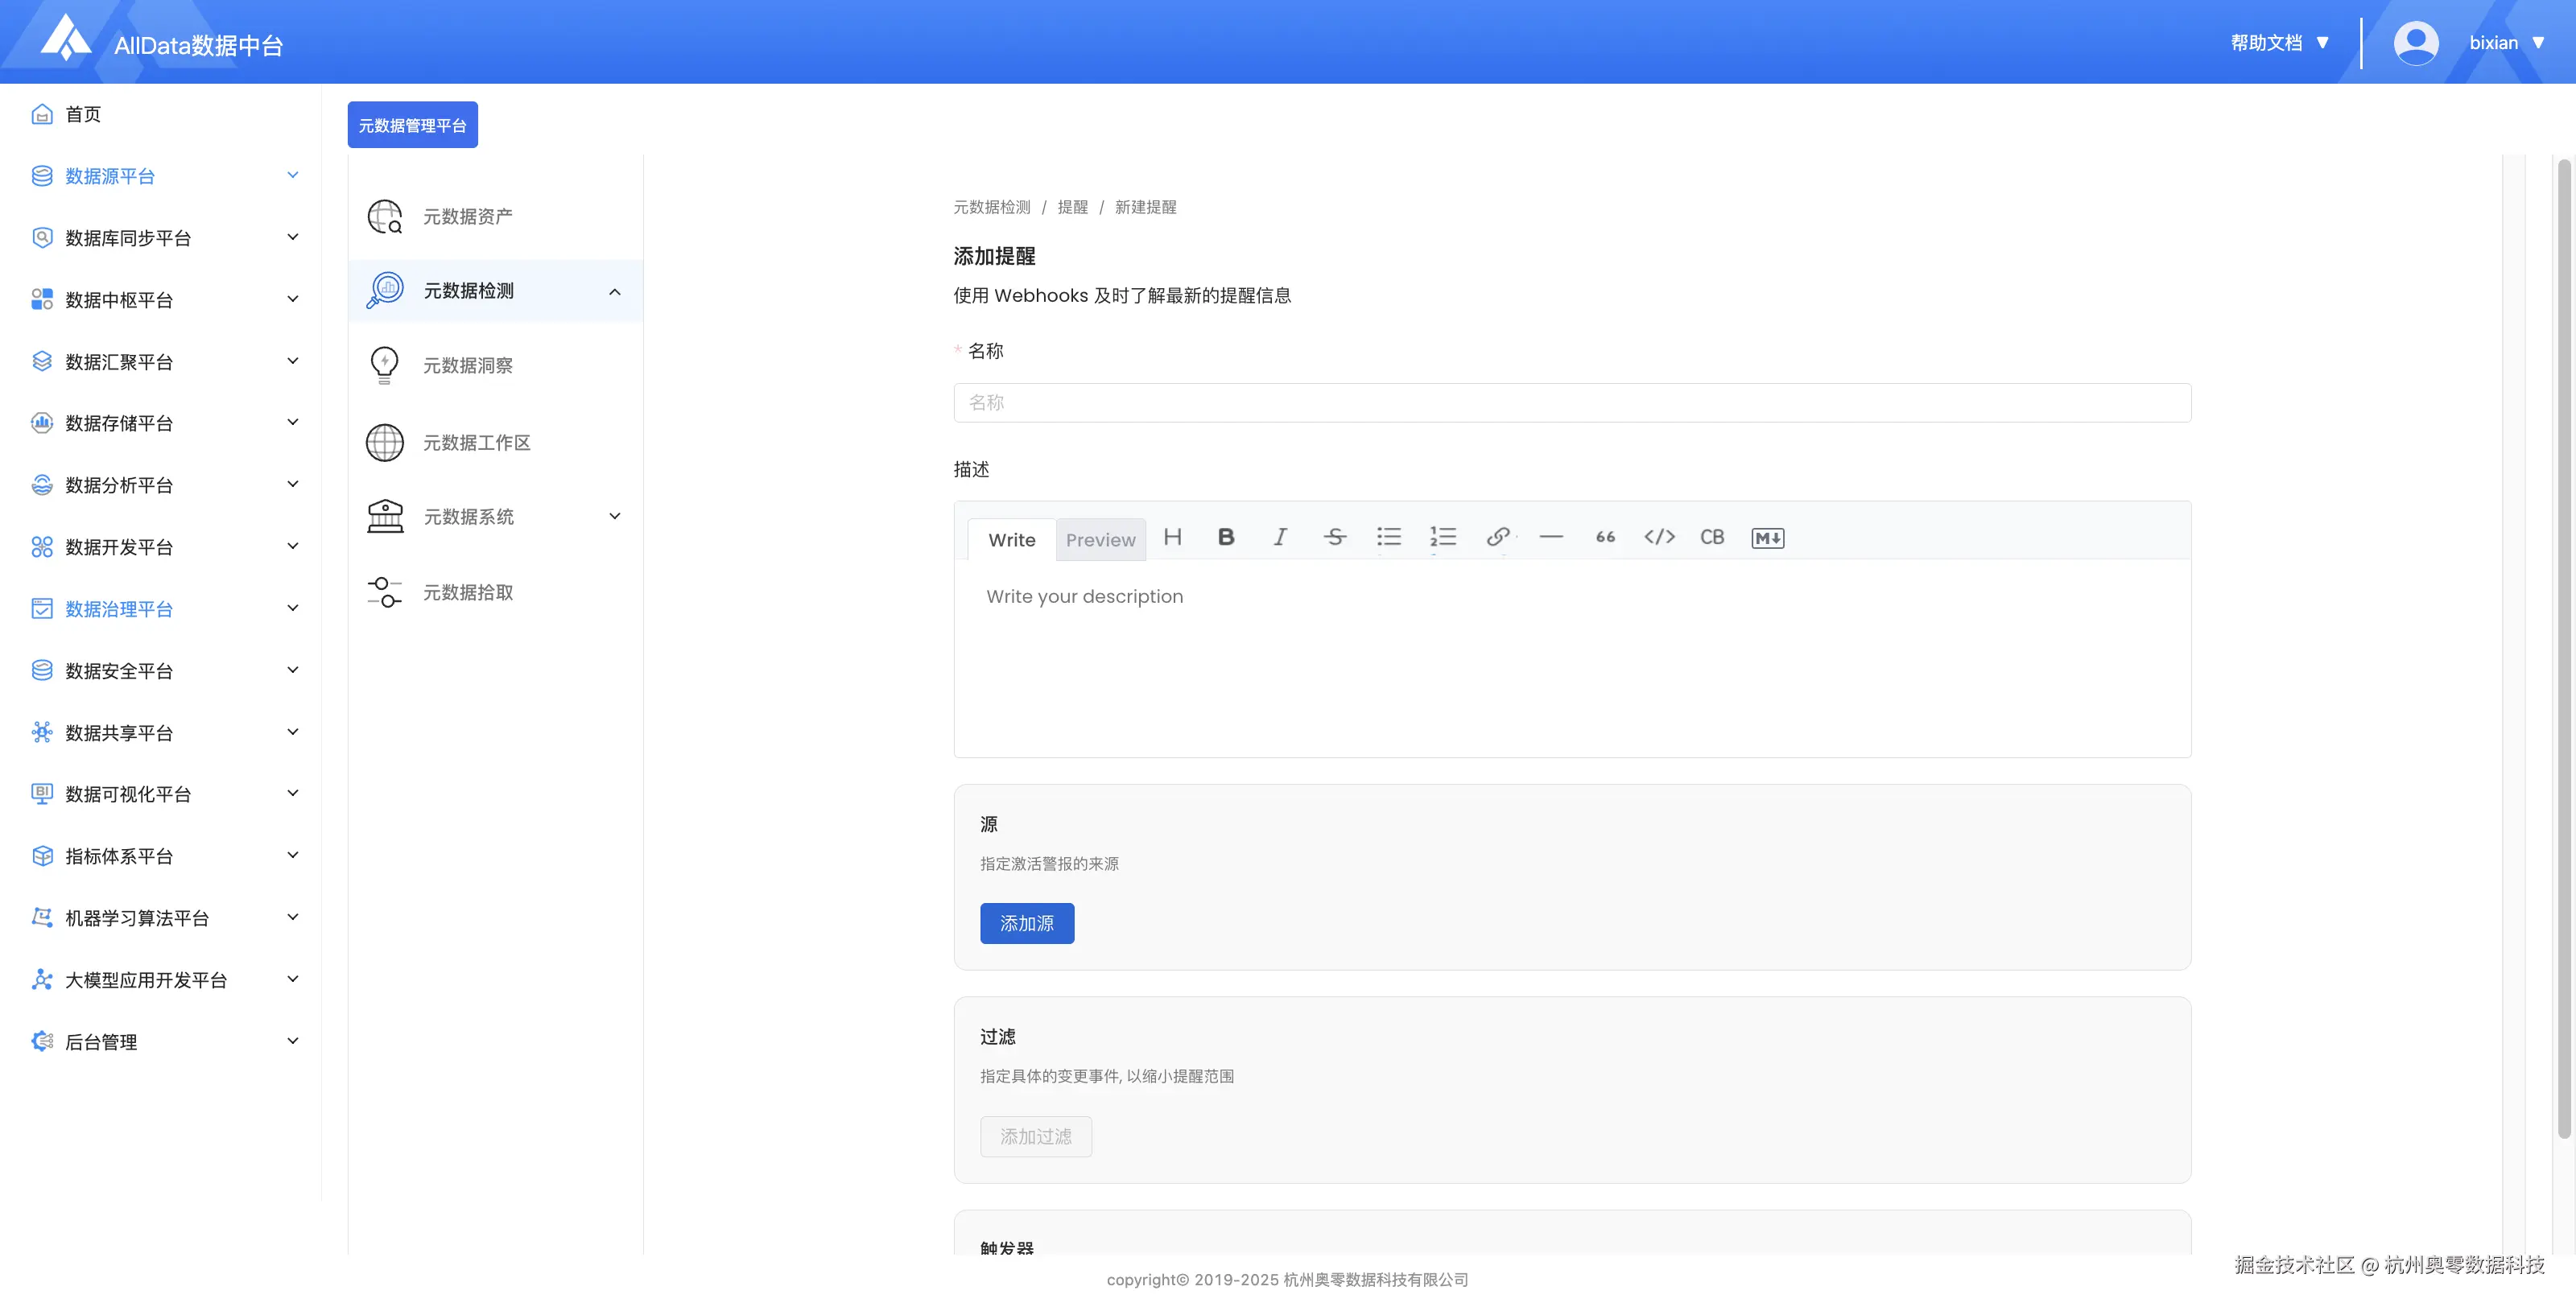Click the Bold formatting icon
Screen dimensions: 2576x1307
pos(1225,537)
